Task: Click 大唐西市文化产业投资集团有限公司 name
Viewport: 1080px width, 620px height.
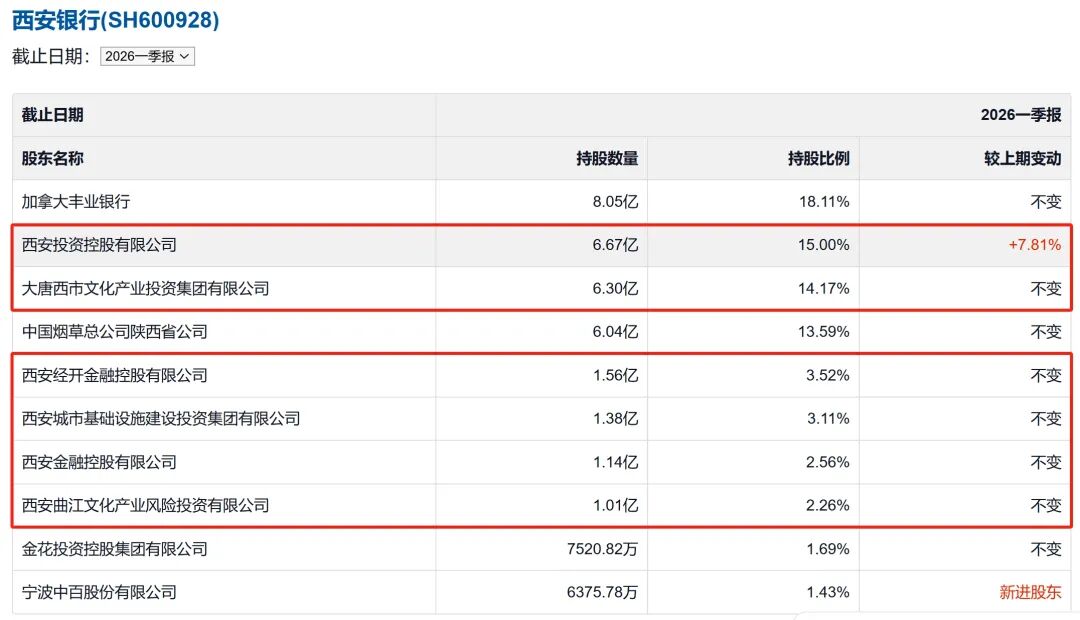Action: pyautogui.click(x=145, y=289)
